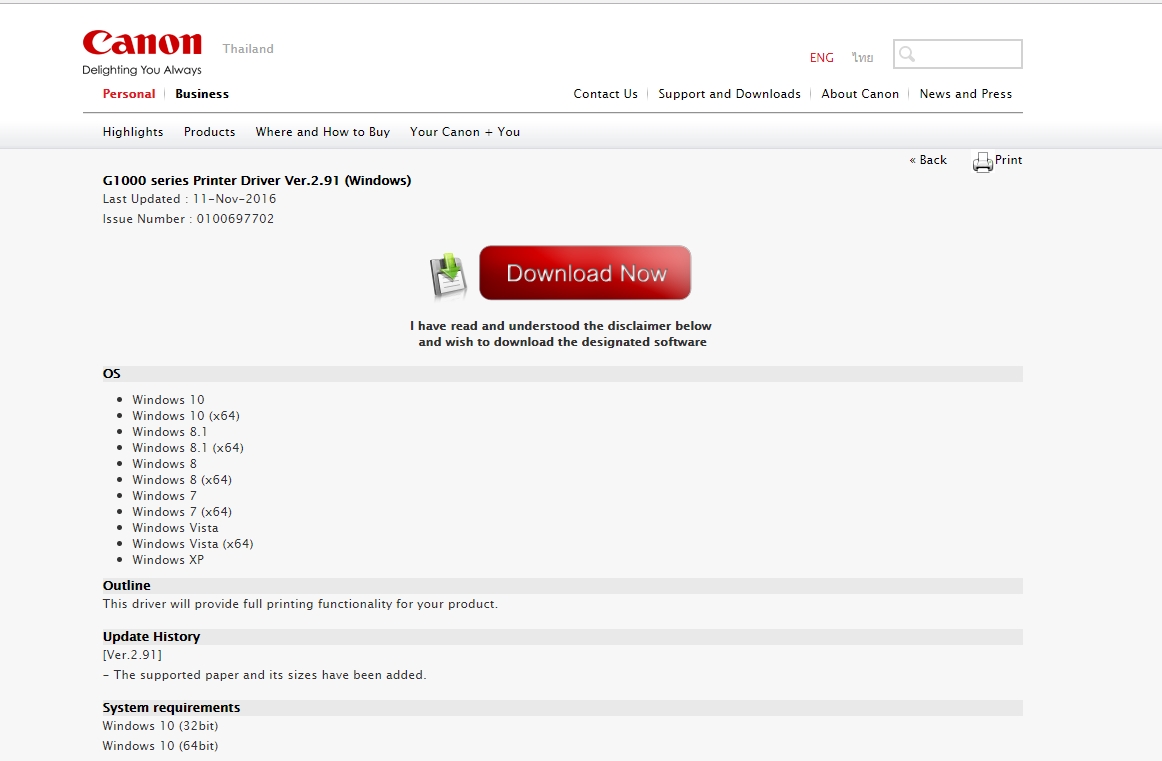Open the Personal section
This screenshot has width=1162, height=761.
tap(129, 94)
